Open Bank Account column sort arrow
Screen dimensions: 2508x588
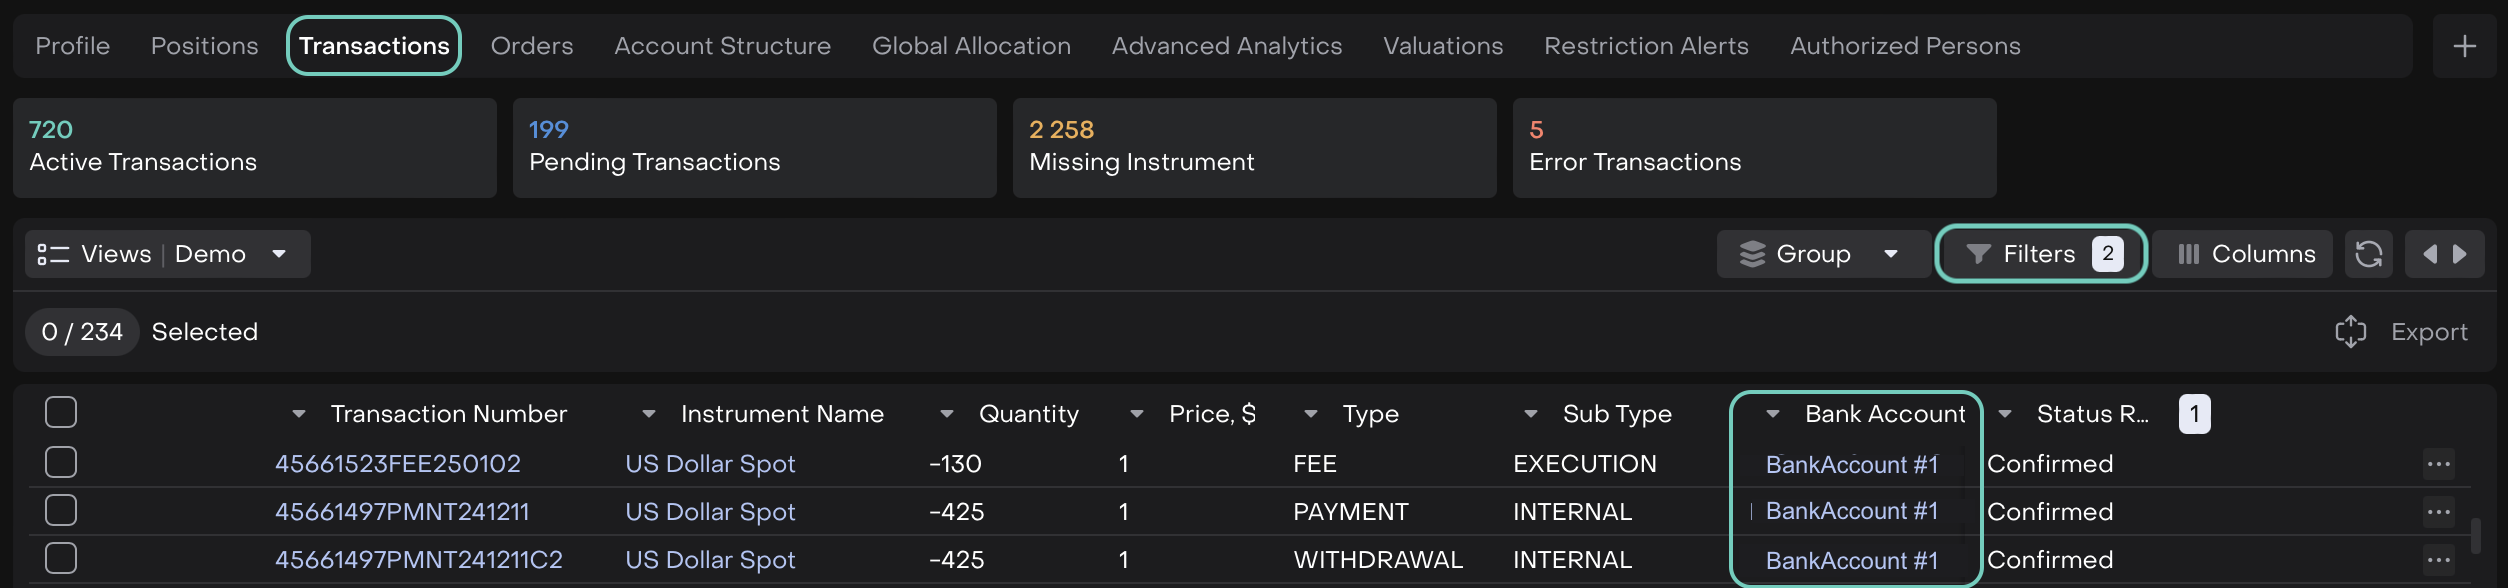pyautogui.click(x=1773, y=414)
